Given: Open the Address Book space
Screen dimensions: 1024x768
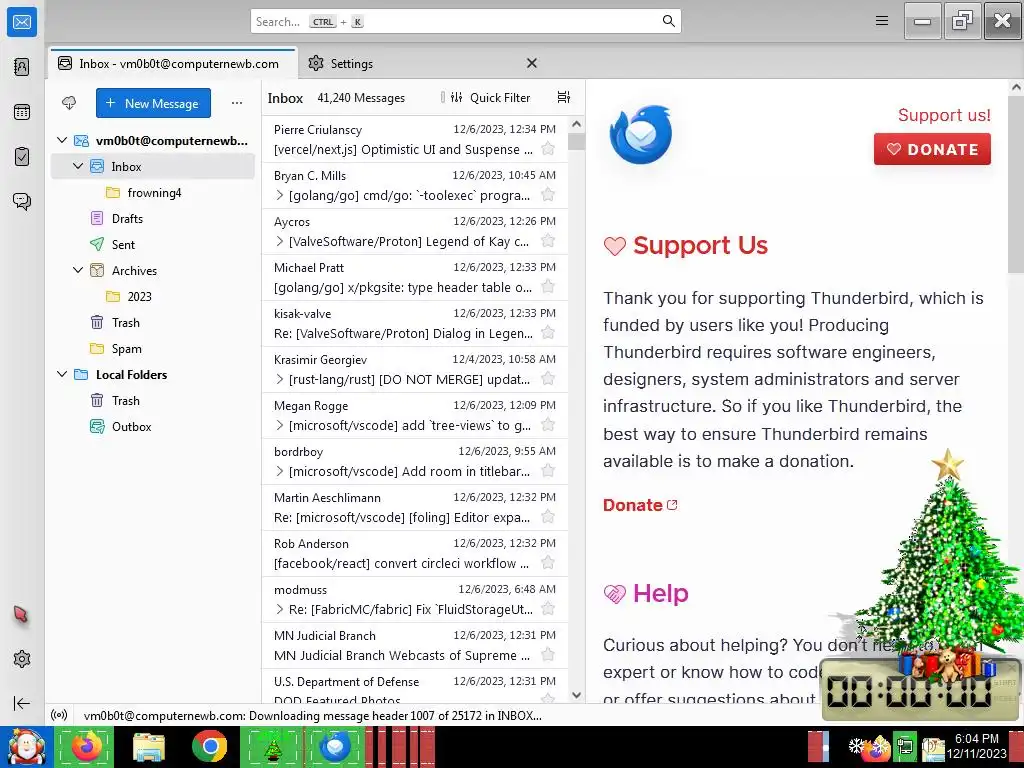Looking at the screenshot, I should click(x=22, y=67).
